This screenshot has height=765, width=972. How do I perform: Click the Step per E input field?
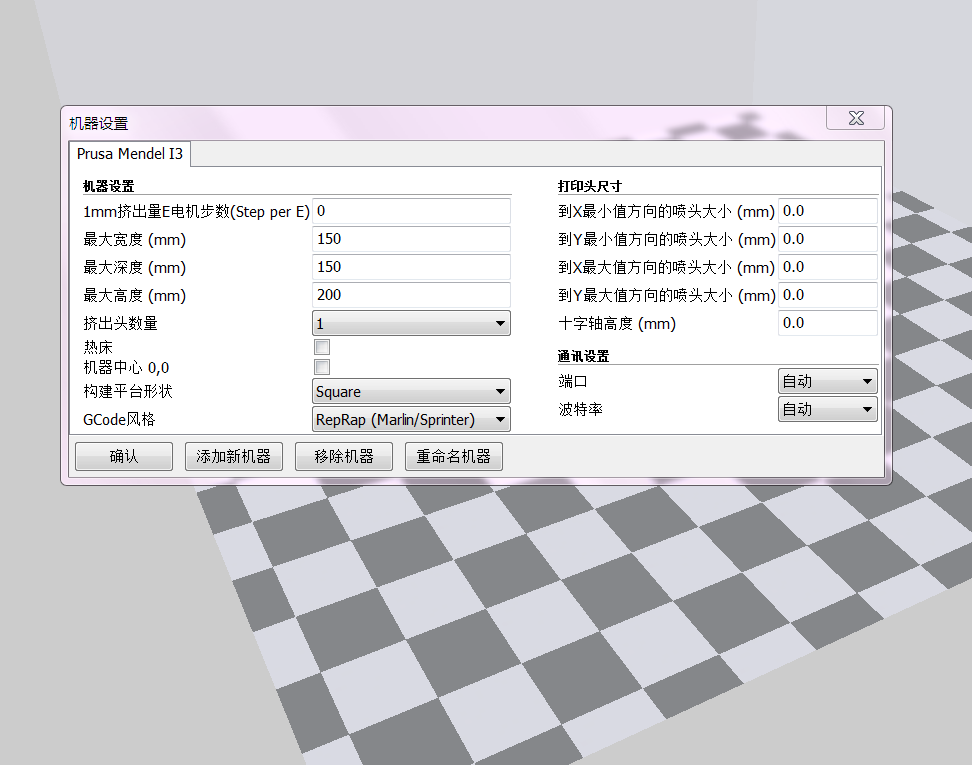(411, 211)
